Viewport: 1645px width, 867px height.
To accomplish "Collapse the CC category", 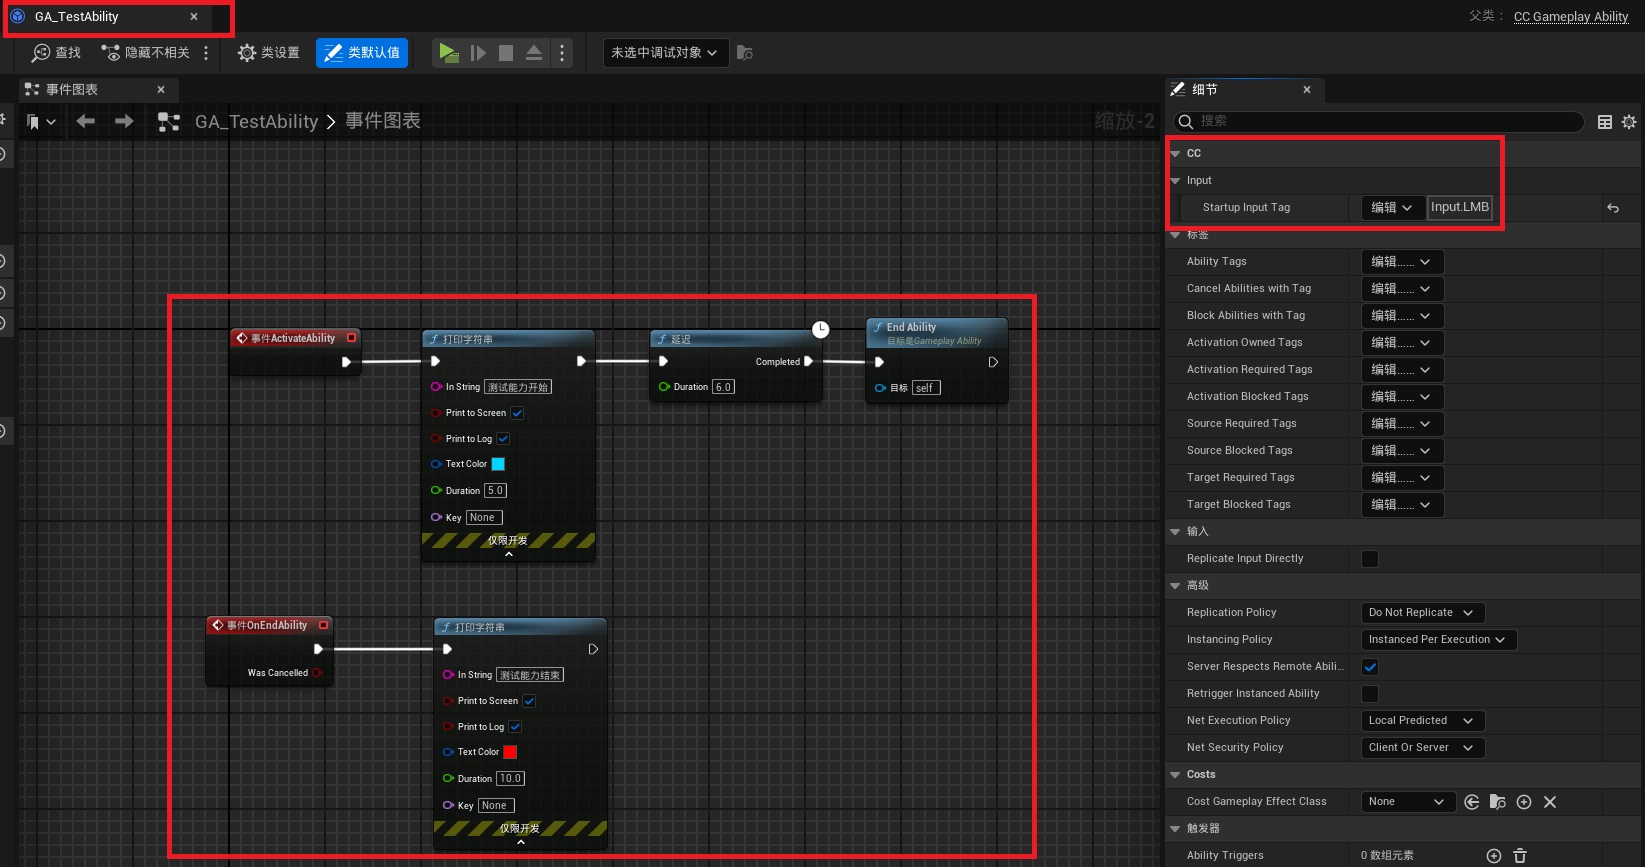I will [1176, 154].
